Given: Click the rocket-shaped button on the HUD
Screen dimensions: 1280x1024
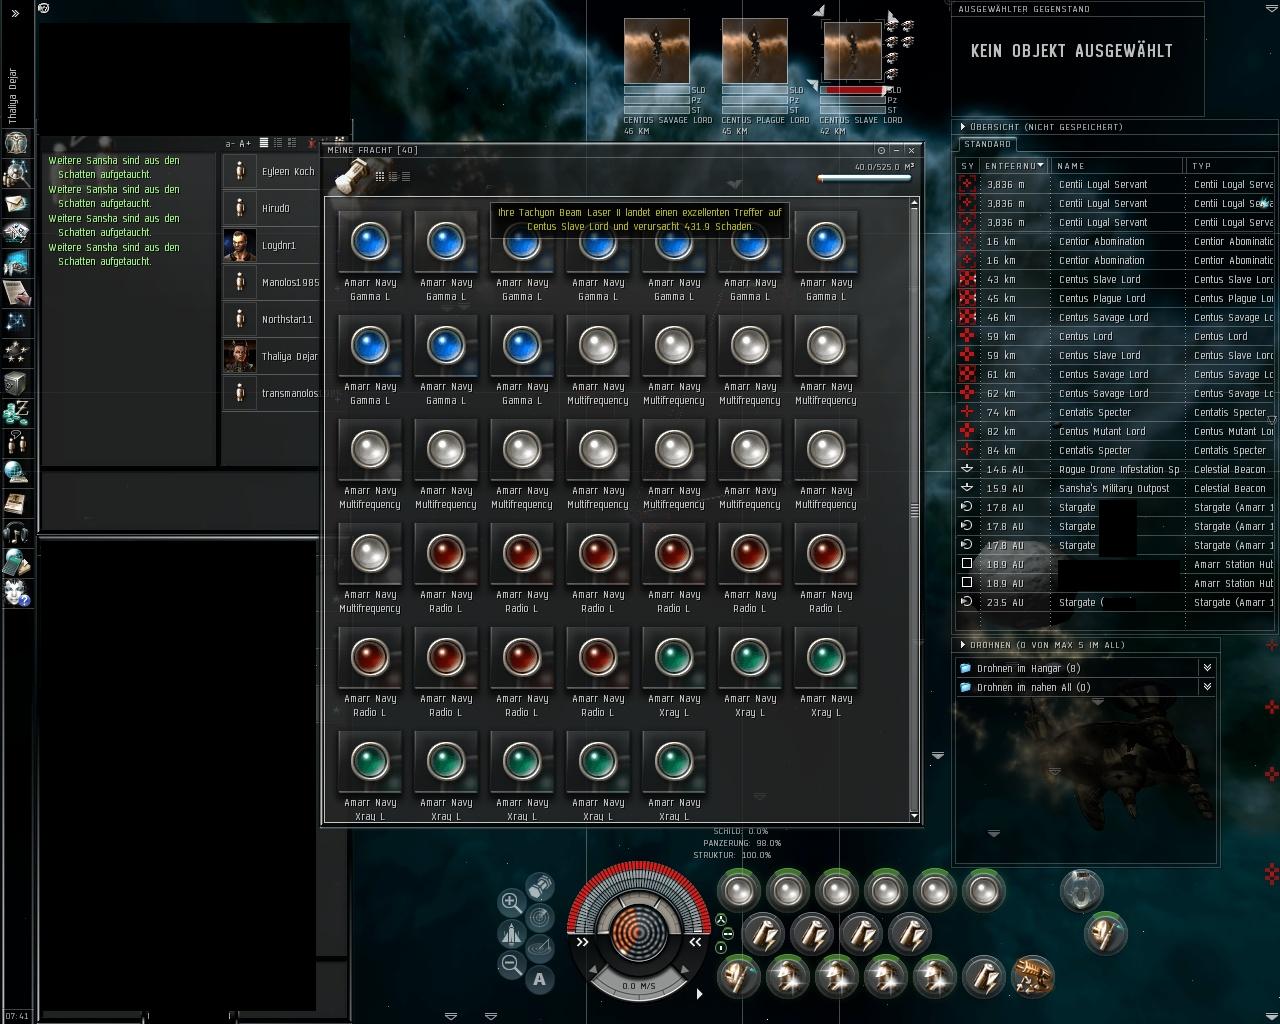Looking at the screenshot, I should click(511, 934).
